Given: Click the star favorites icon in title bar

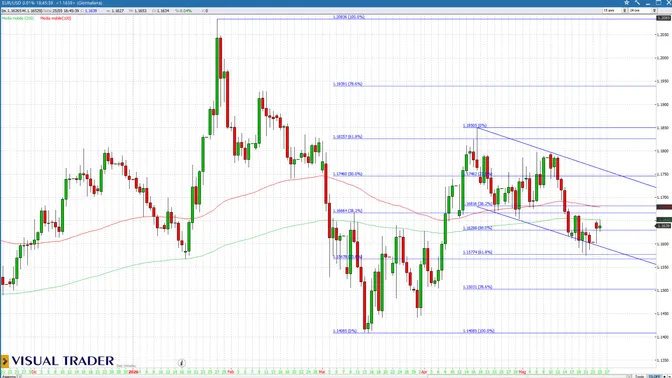Looking at the screenshot, I should [627, 3].
